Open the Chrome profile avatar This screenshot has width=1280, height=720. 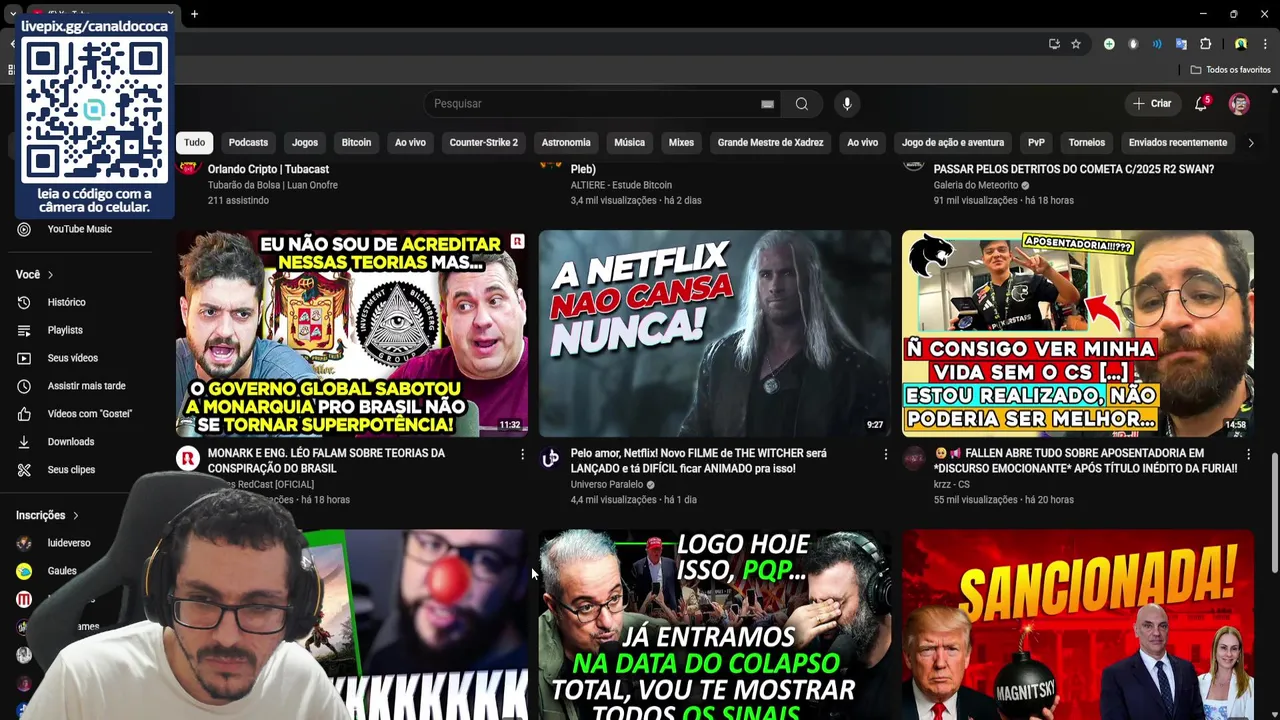(x=1240, y=44)
